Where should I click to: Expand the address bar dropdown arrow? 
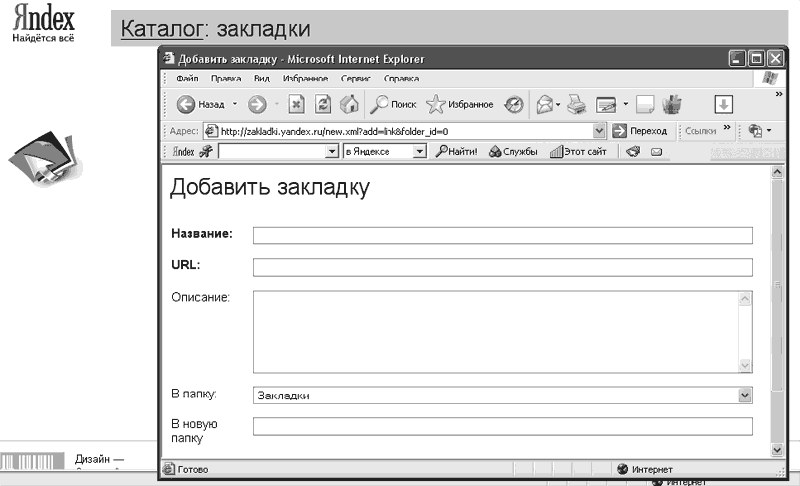point(599,131)
